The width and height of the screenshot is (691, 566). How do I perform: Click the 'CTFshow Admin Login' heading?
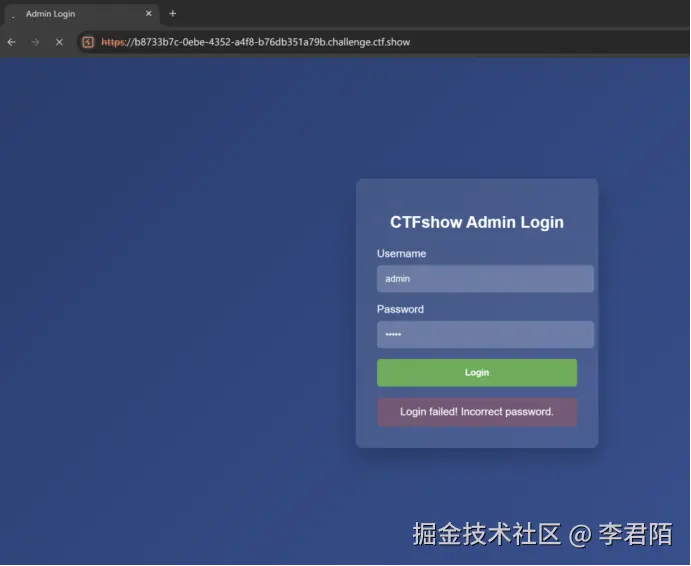[x=477, y=222]
